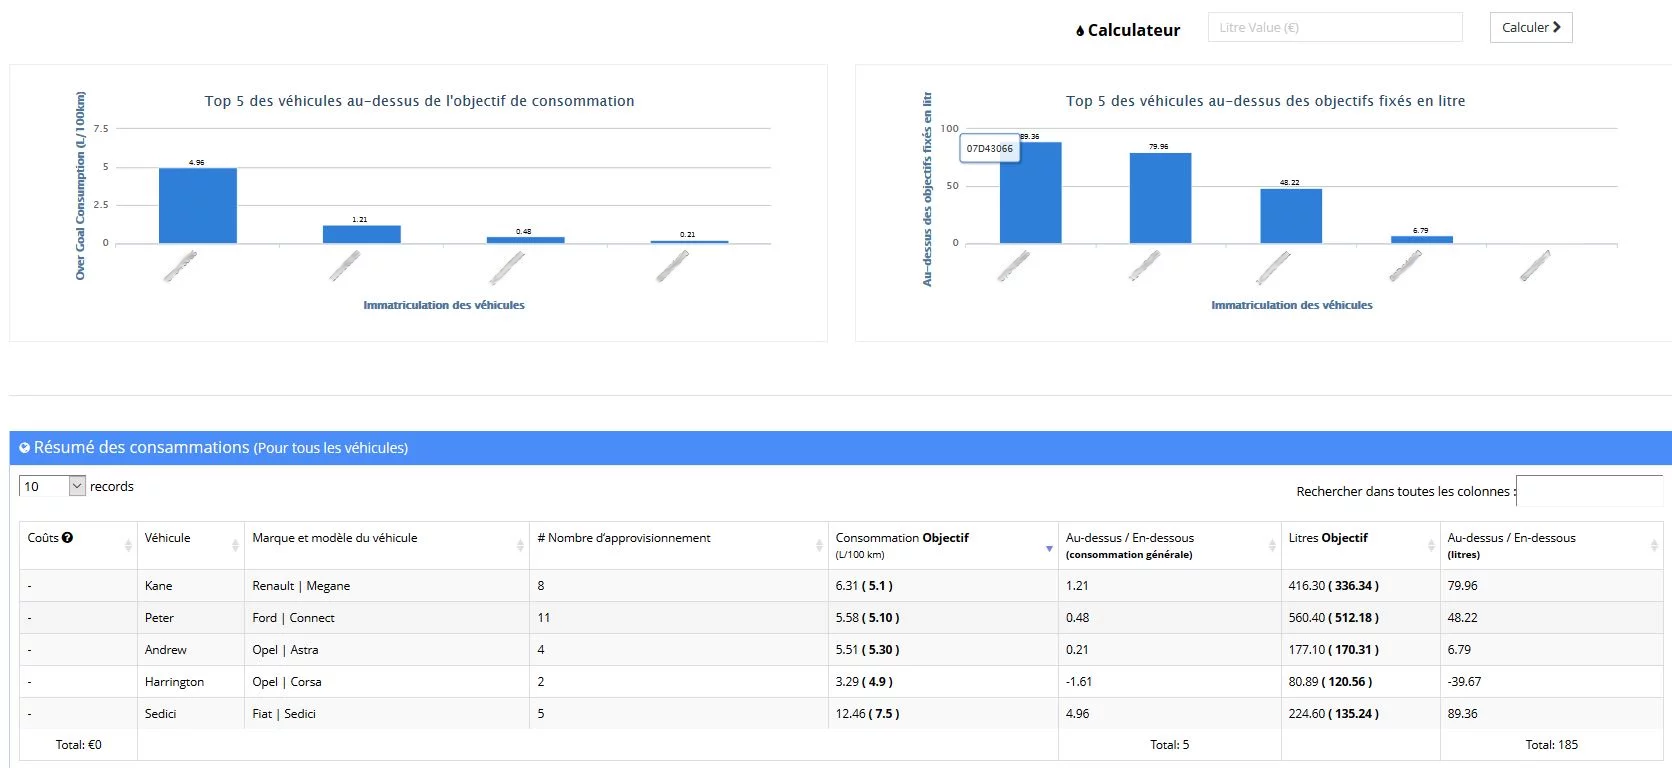The width and height of the screenshot is (1672, 768).
Task: Sort by consommation générale column arrows
Action: click(1272, 545)
